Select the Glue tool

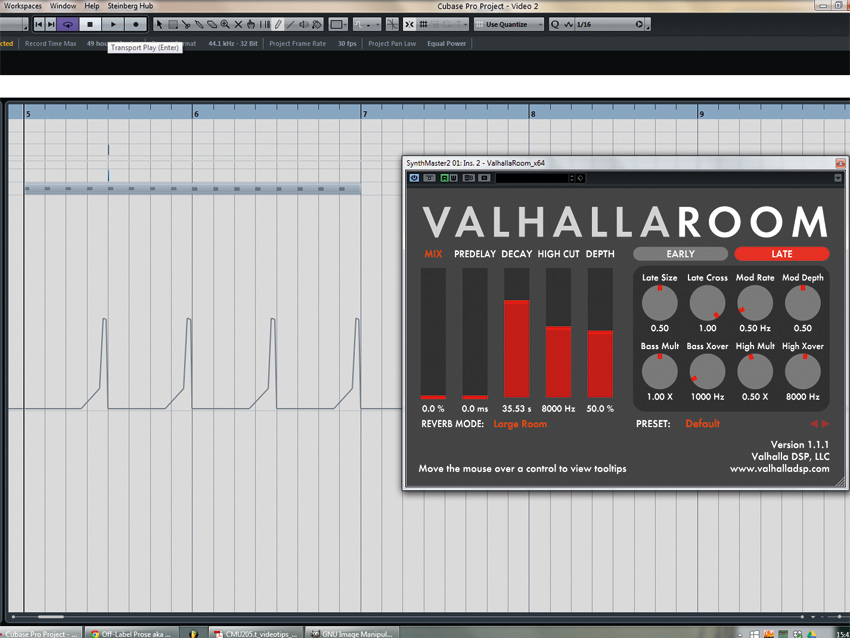coord(199,24)
